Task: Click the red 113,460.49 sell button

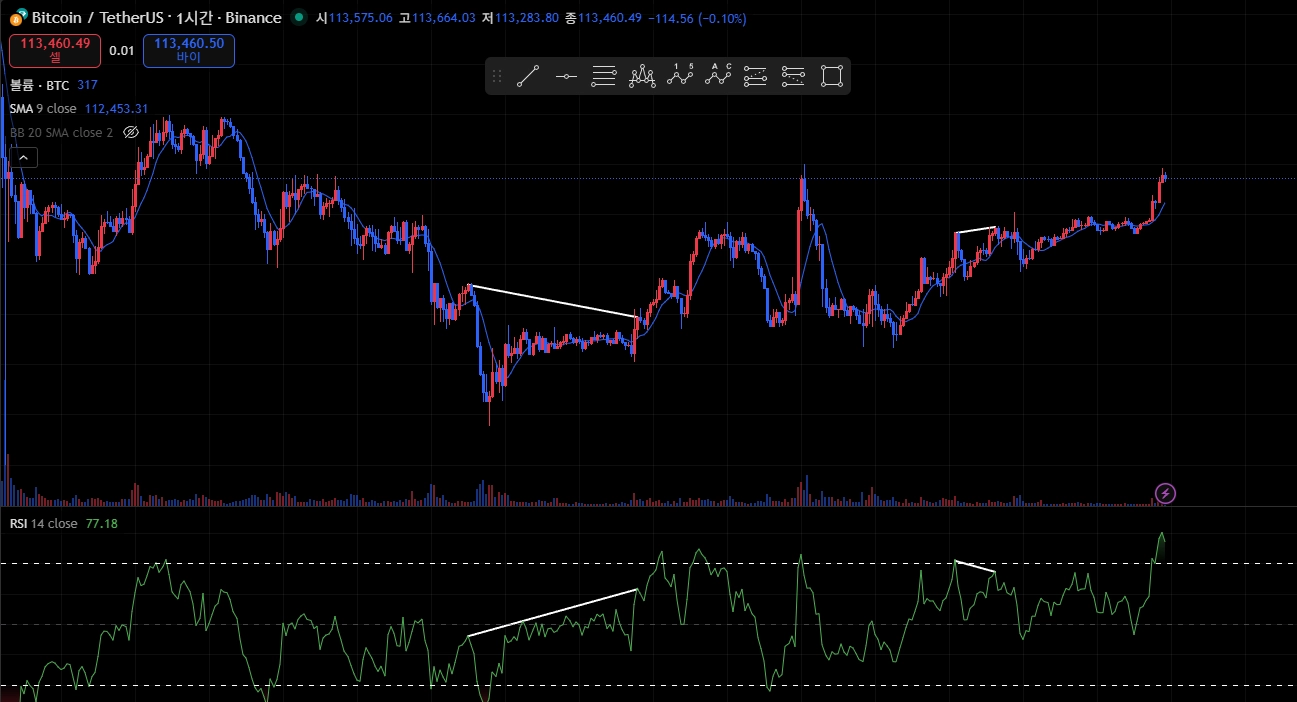Action: point(55,50)
